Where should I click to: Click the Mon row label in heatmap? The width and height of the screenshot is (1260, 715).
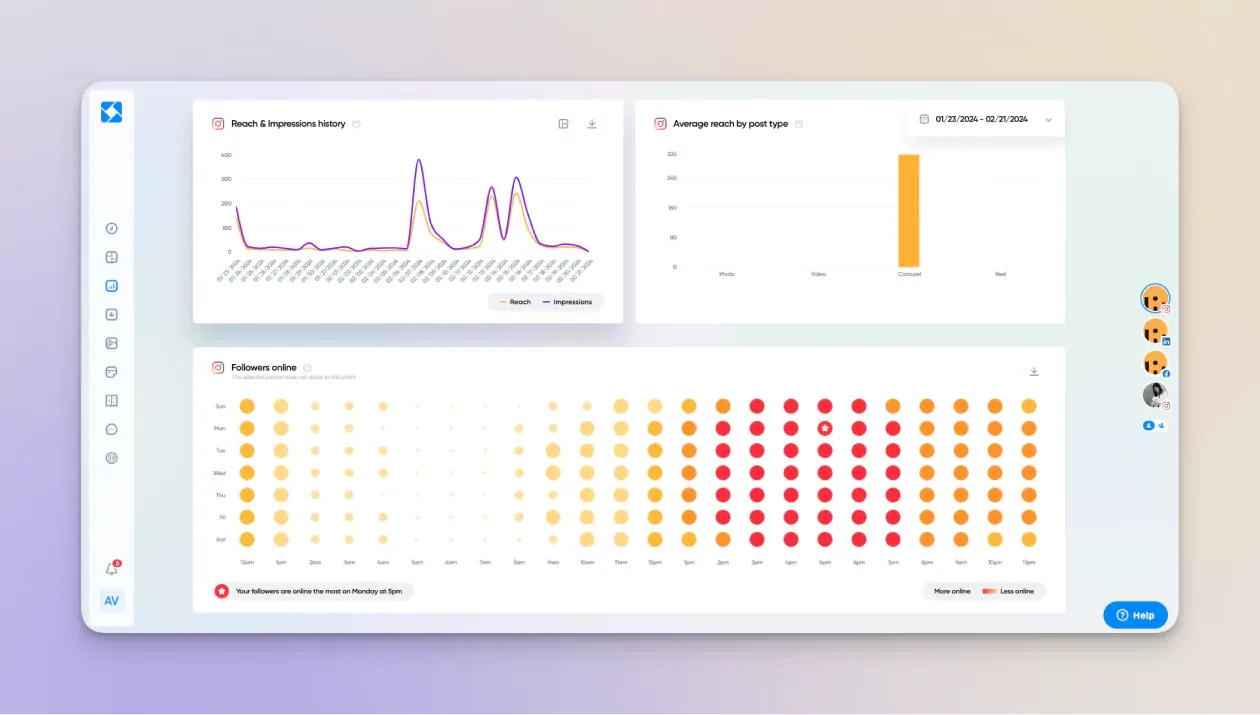tap(220, 428)
